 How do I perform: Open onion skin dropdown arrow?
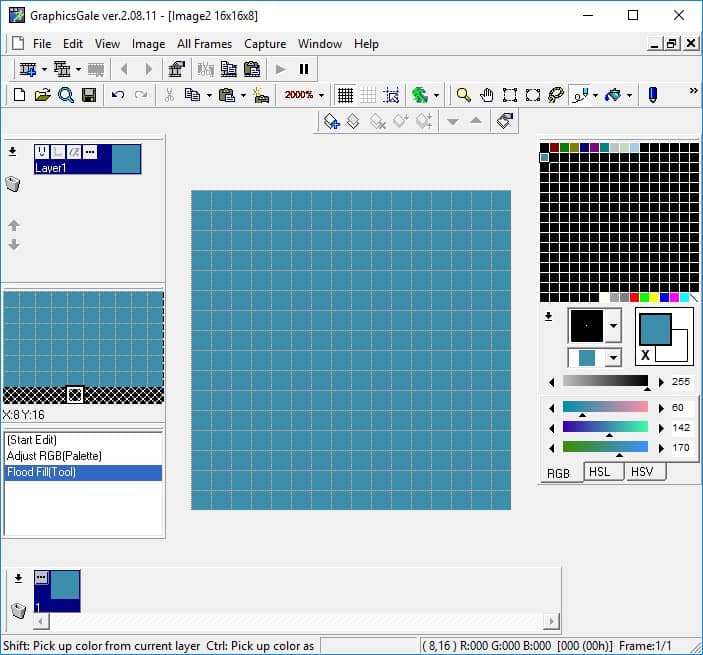[436, 95]
